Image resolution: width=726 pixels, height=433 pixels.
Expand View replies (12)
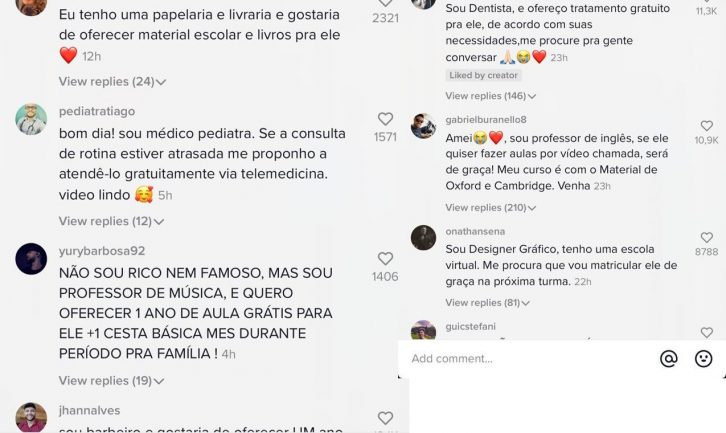click(x=111, y=221)
